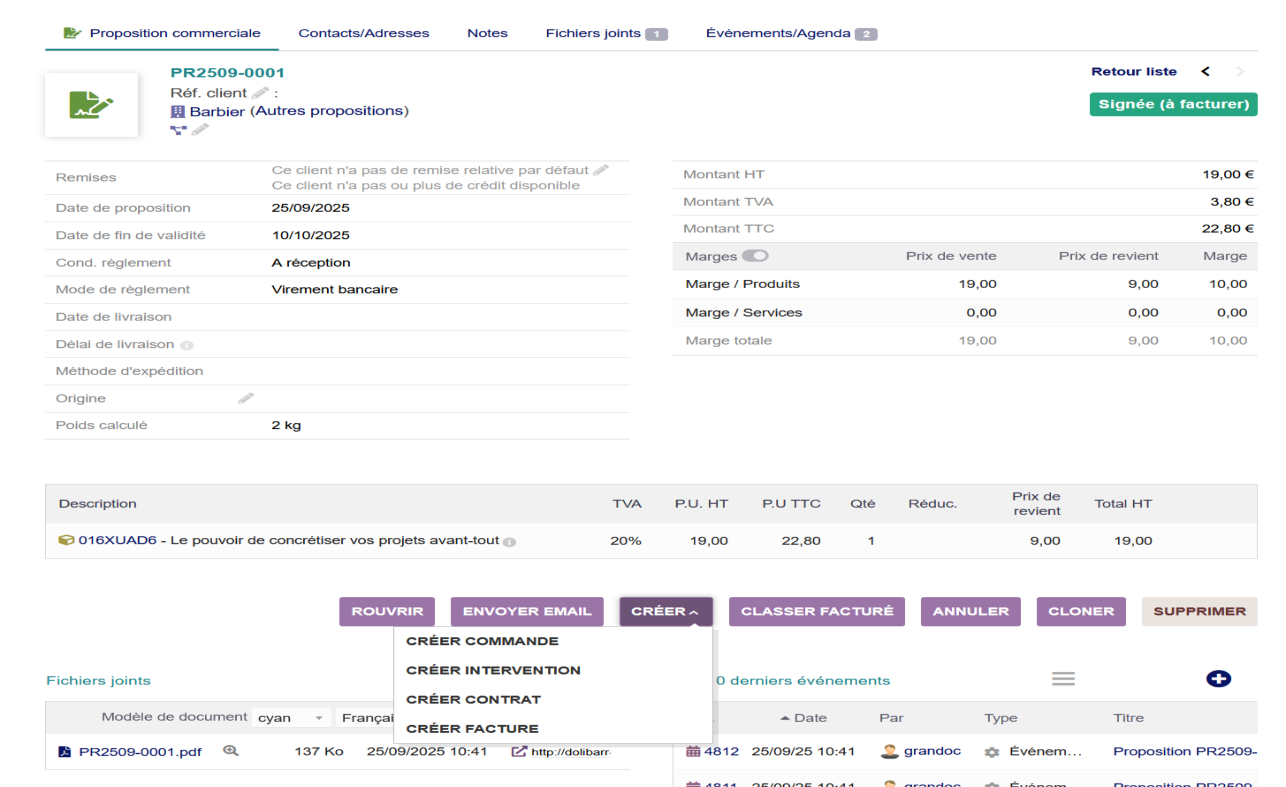Choose CRÉER COMMANDE menu entry
This screenshot has height=787, width=1286.
[x=482, y=642]
